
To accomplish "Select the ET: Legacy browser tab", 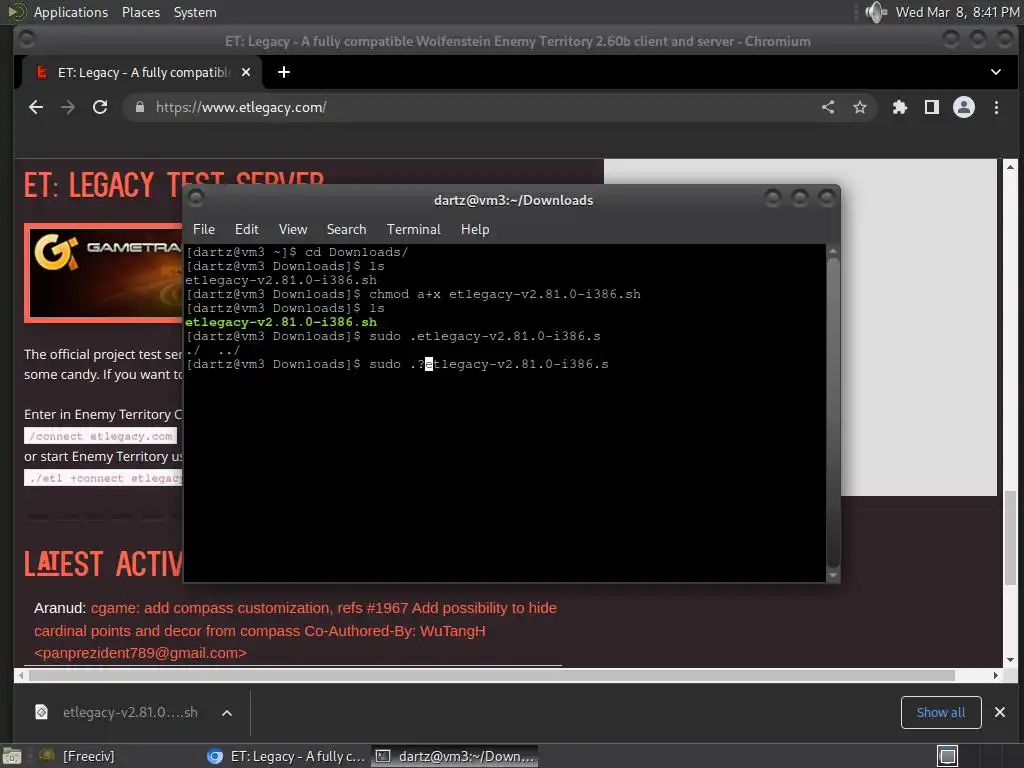I will pos(142,72).
